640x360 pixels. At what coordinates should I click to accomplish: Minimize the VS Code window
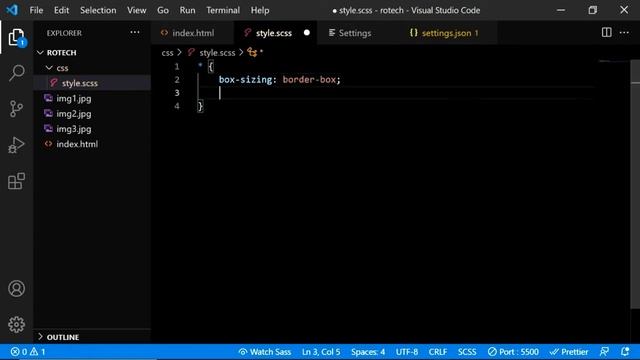561,10
